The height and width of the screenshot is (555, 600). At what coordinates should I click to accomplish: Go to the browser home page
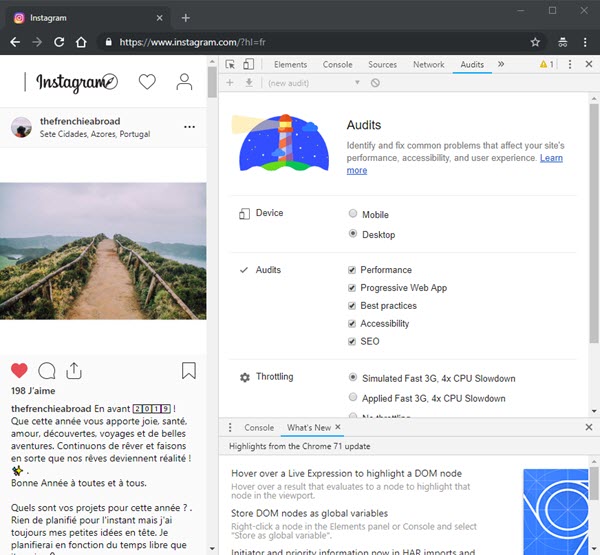click(81, 42)
